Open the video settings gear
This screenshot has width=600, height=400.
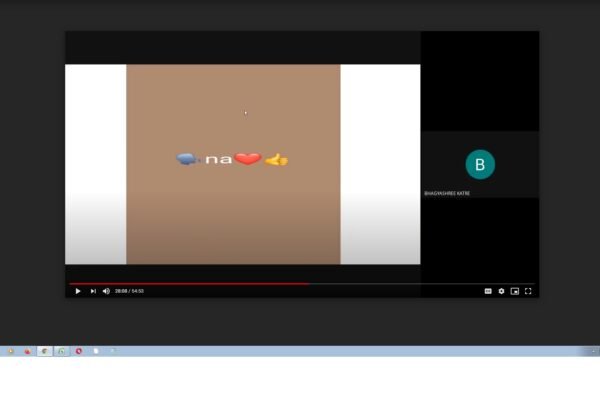point(501,291)
